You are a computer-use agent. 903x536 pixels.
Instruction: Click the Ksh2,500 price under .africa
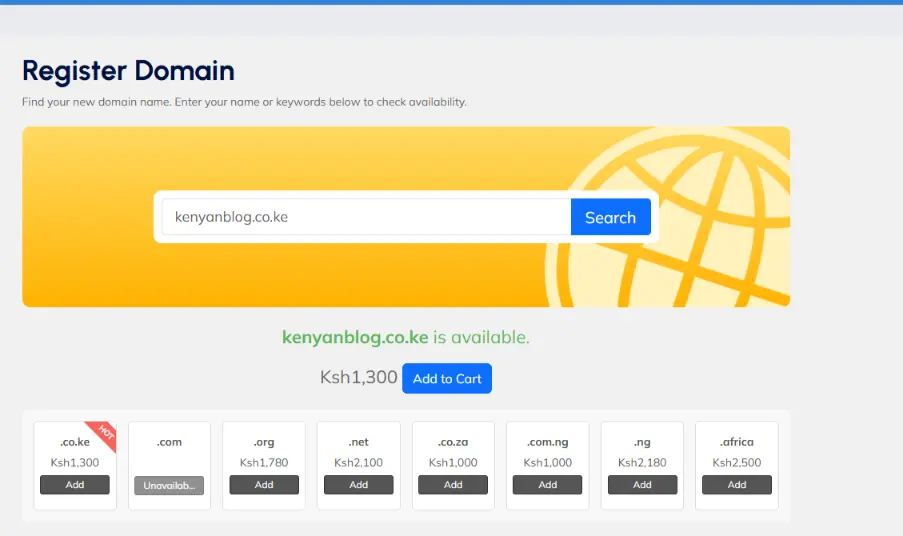(737, 462)
